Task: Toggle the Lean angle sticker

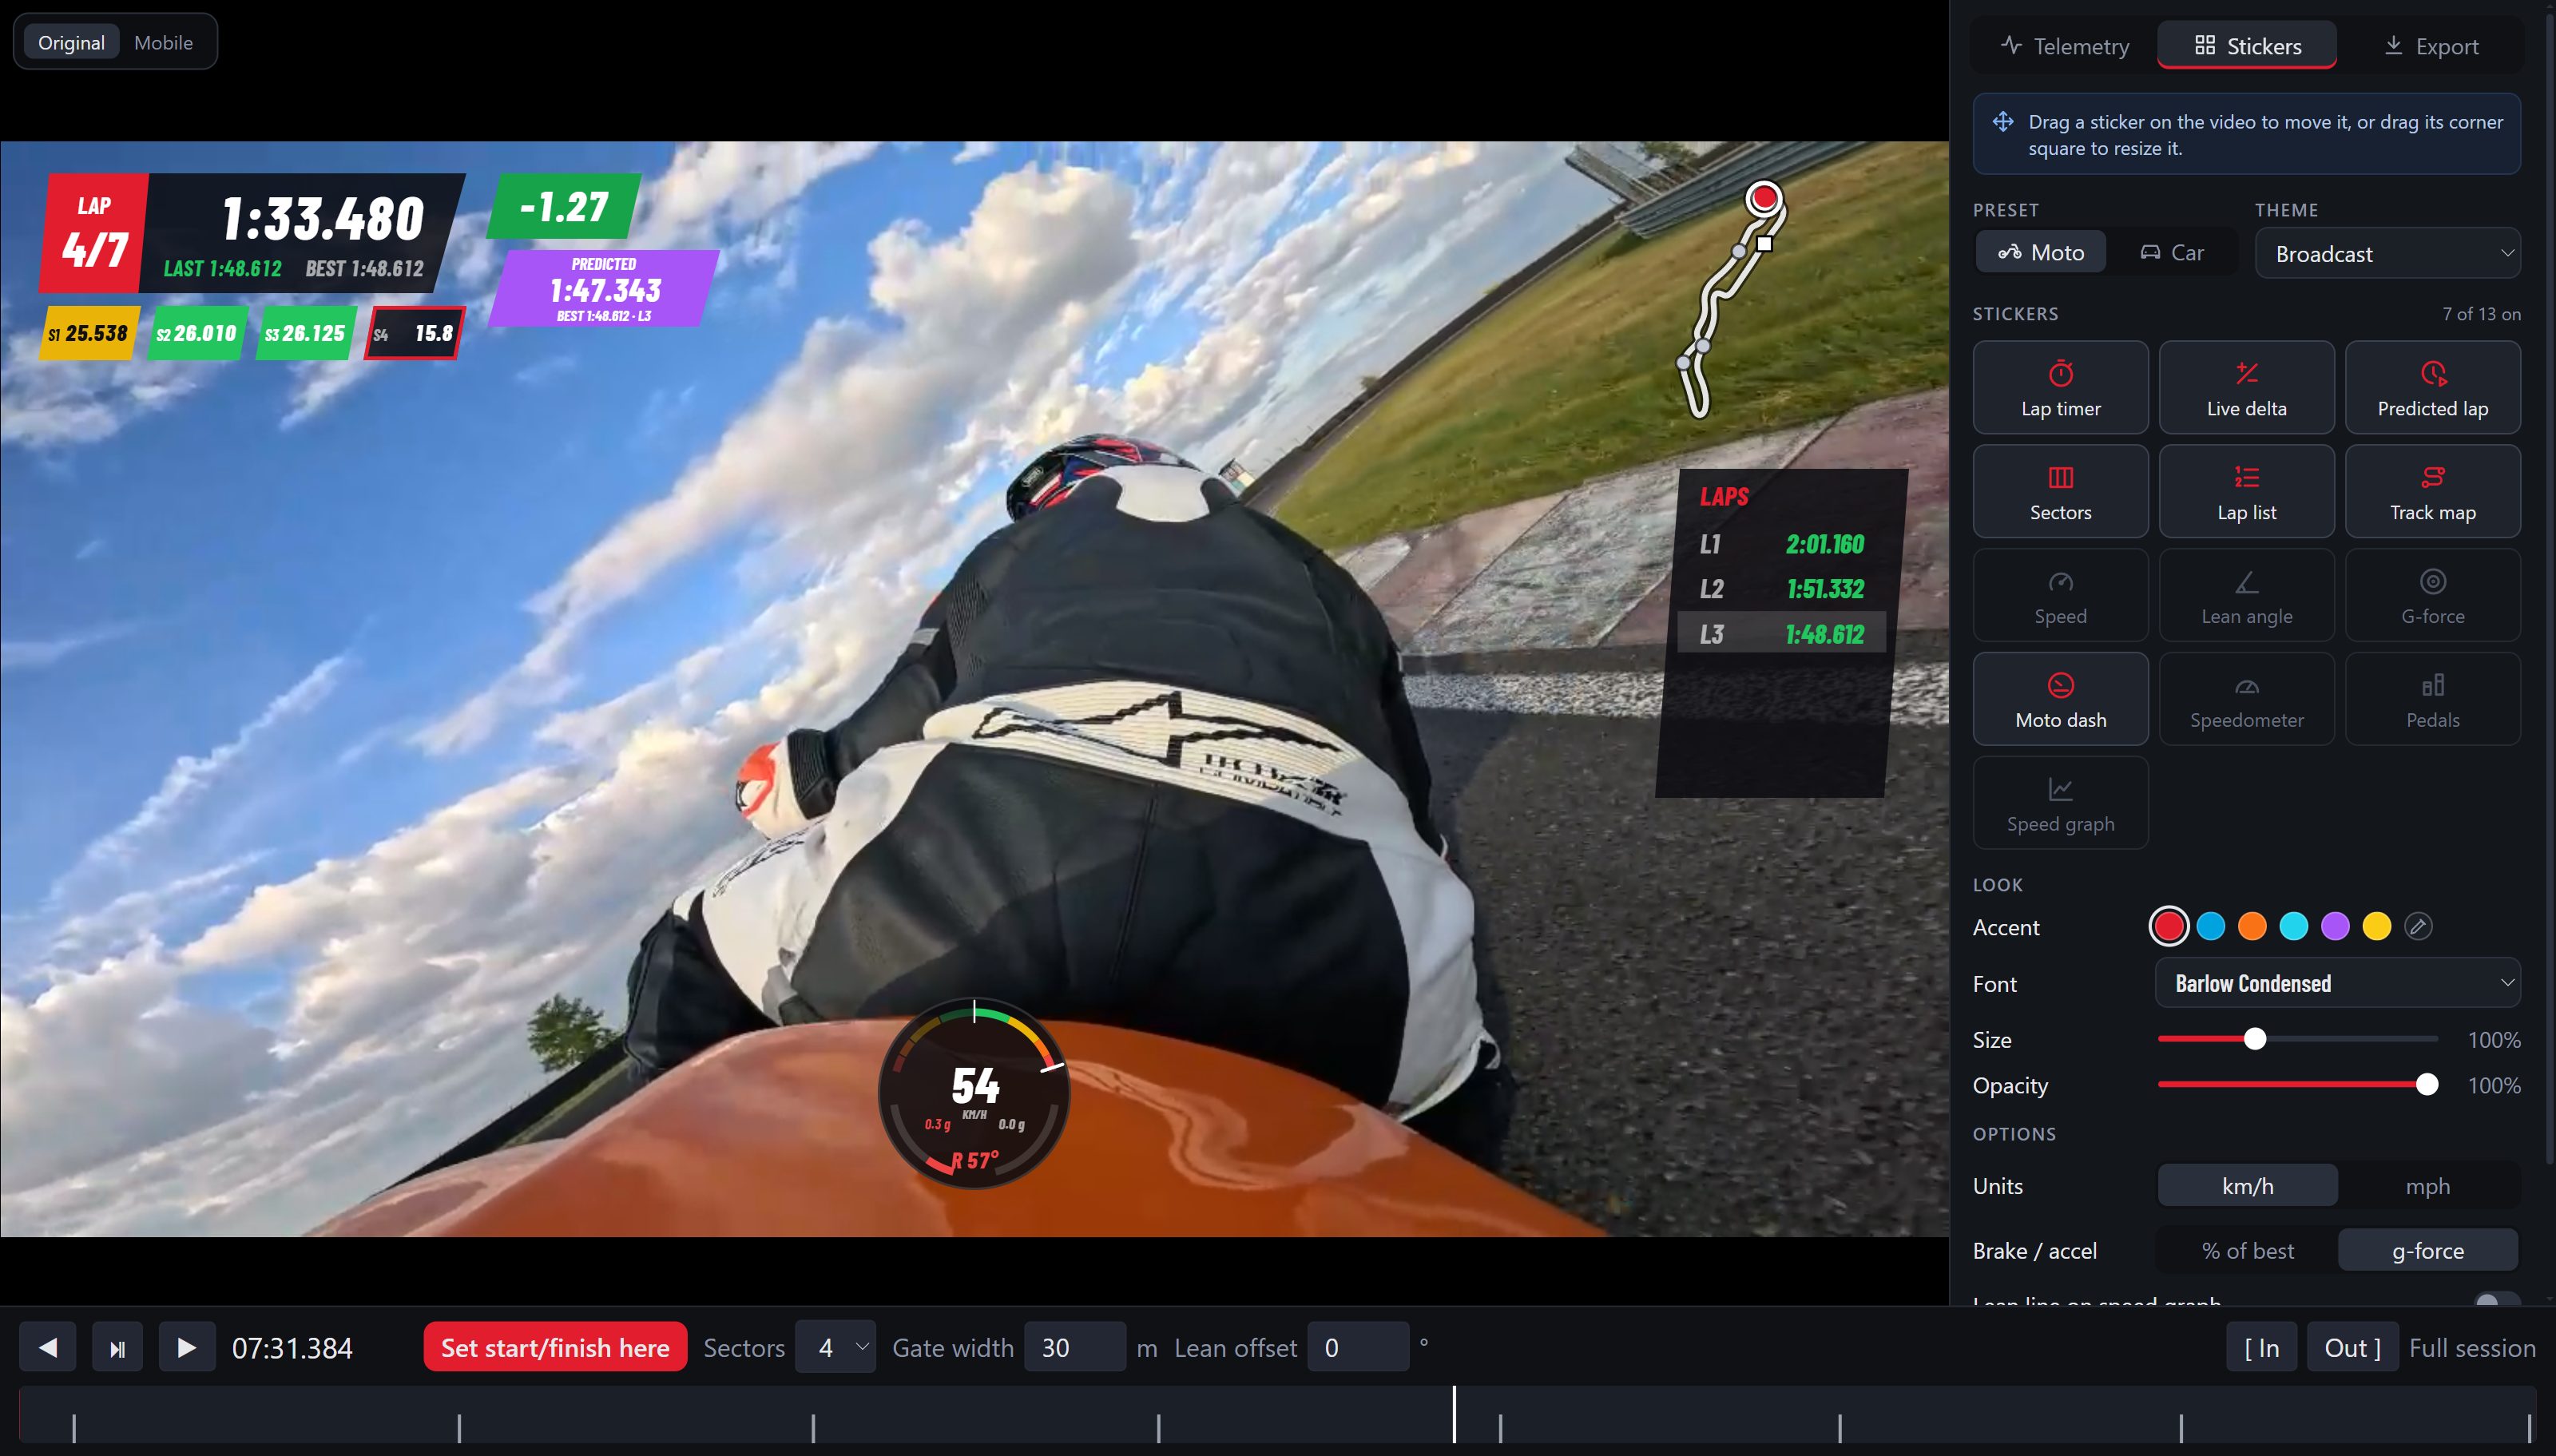Action: click(2246, 595)
